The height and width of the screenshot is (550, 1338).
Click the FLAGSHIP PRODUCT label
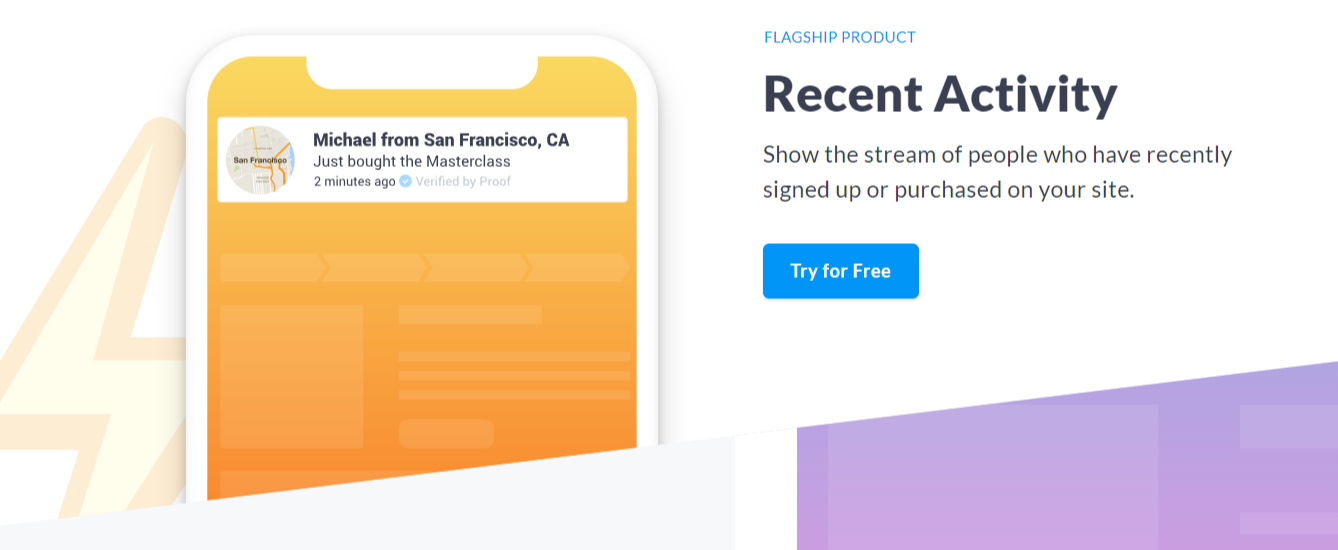pyautogui.click(x=839, y=38)
